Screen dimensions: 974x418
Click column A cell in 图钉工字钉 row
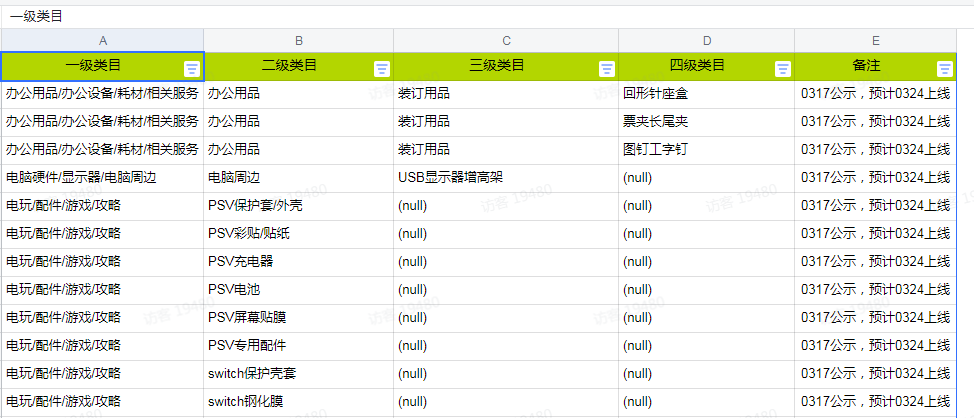tap(102, 150)
